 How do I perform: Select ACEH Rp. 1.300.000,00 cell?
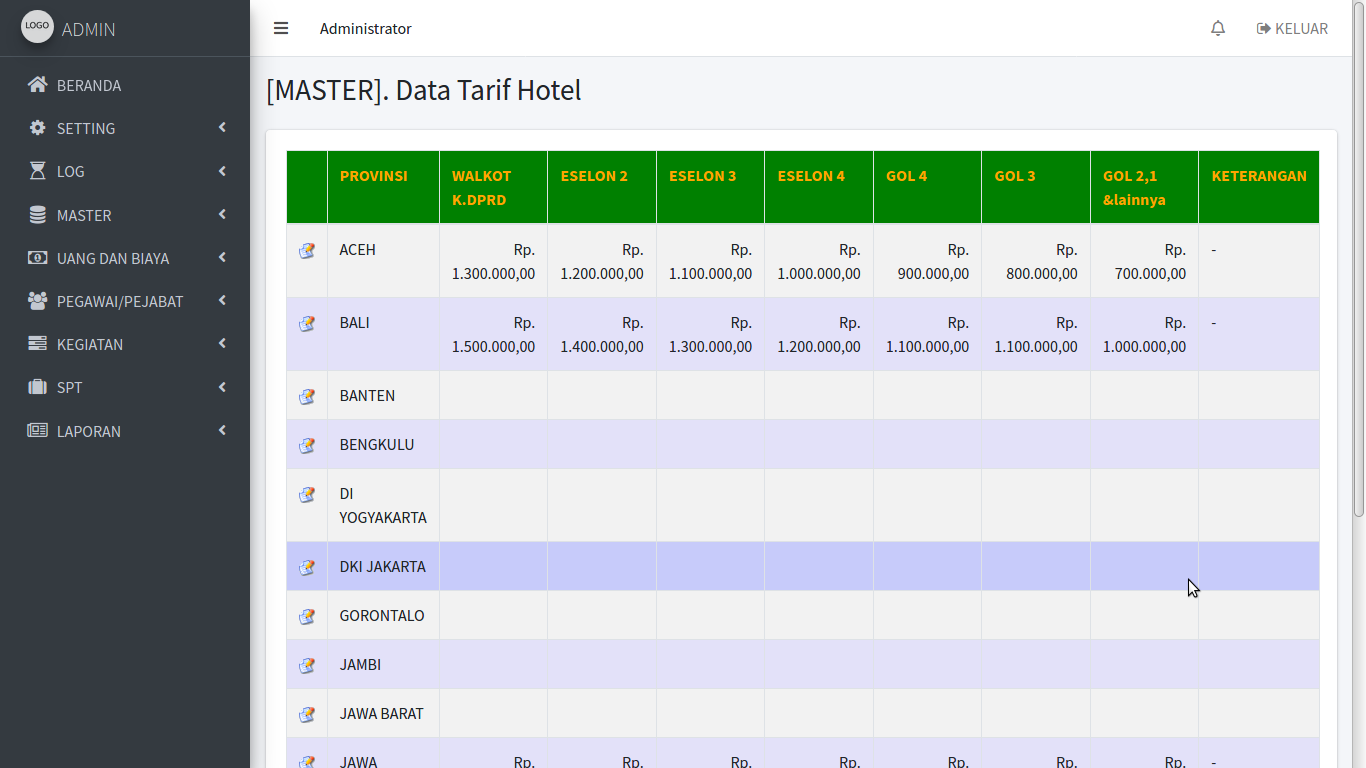tap(494, 261)
